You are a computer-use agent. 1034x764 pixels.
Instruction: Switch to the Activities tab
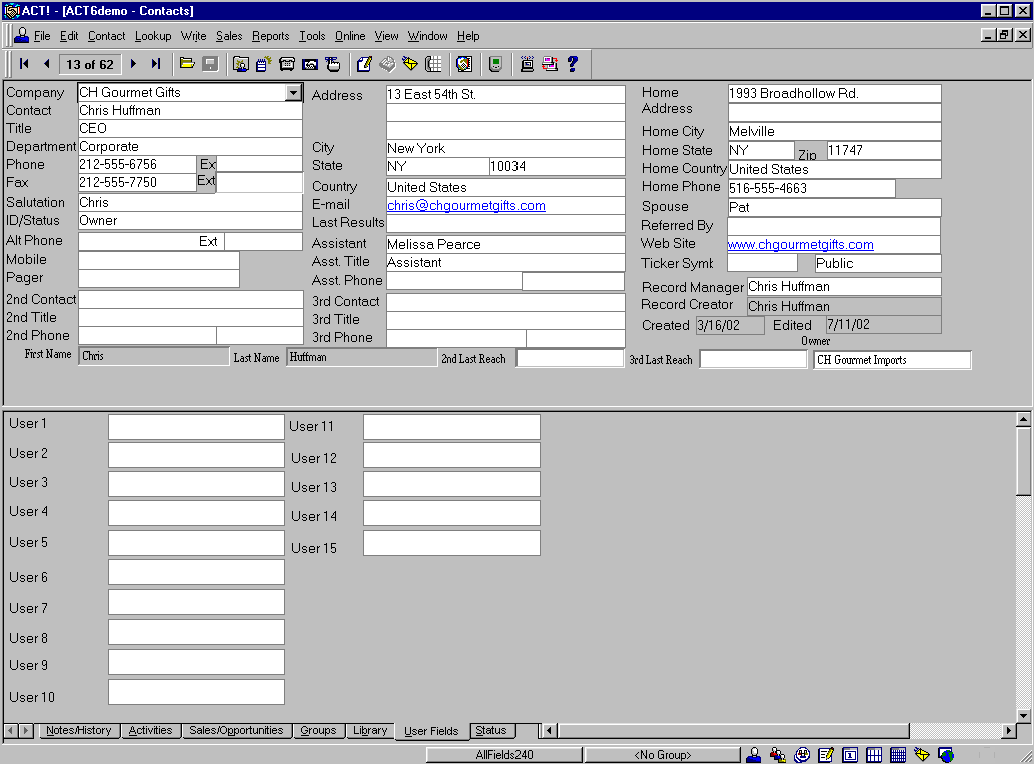click(150, 730)
